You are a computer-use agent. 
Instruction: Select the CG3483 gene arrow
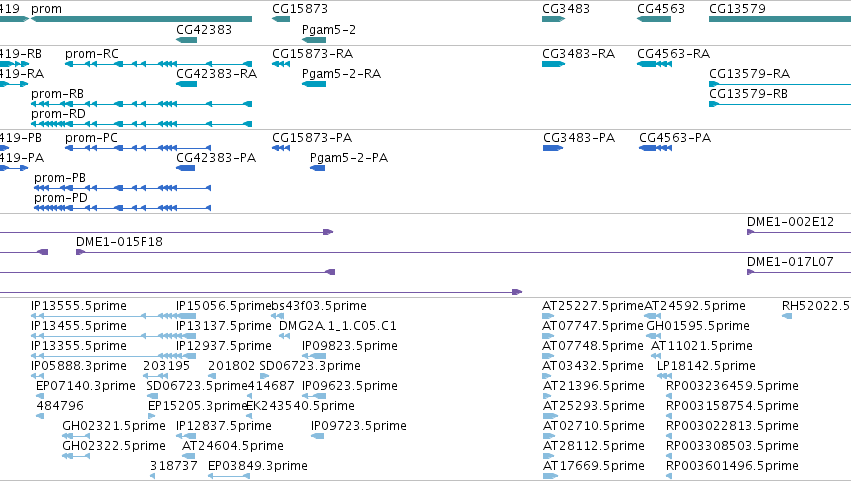click(x=554, y=19)
